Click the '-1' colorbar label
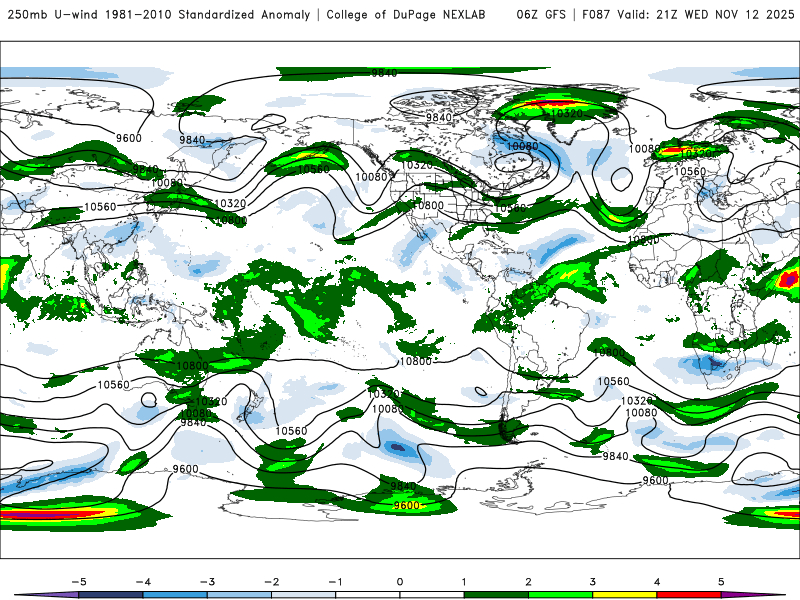800x600 pixels. point(335,582)
